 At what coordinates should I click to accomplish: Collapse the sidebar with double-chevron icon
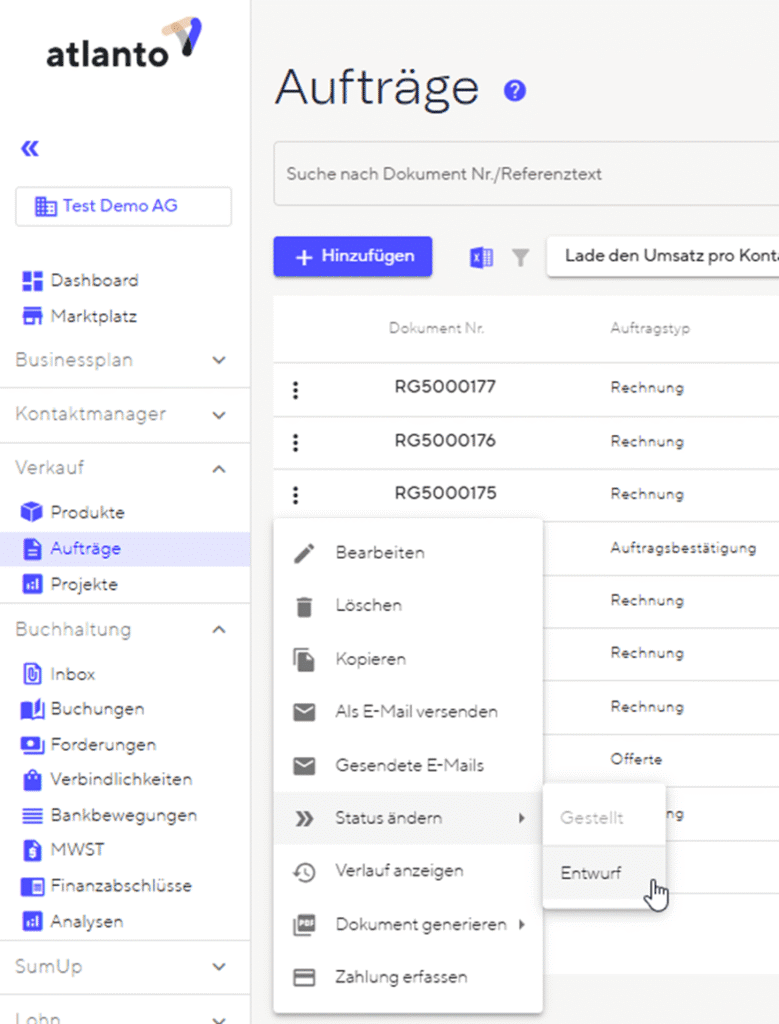(x=30, y=149)
